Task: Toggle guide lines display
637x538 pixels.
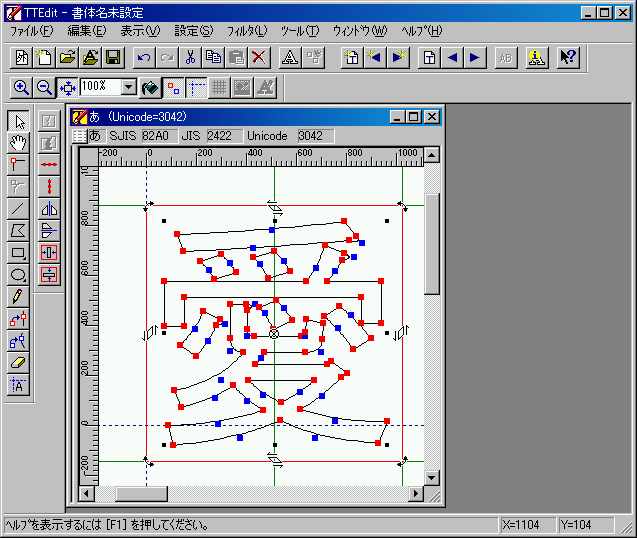Action: pos(196,87)
